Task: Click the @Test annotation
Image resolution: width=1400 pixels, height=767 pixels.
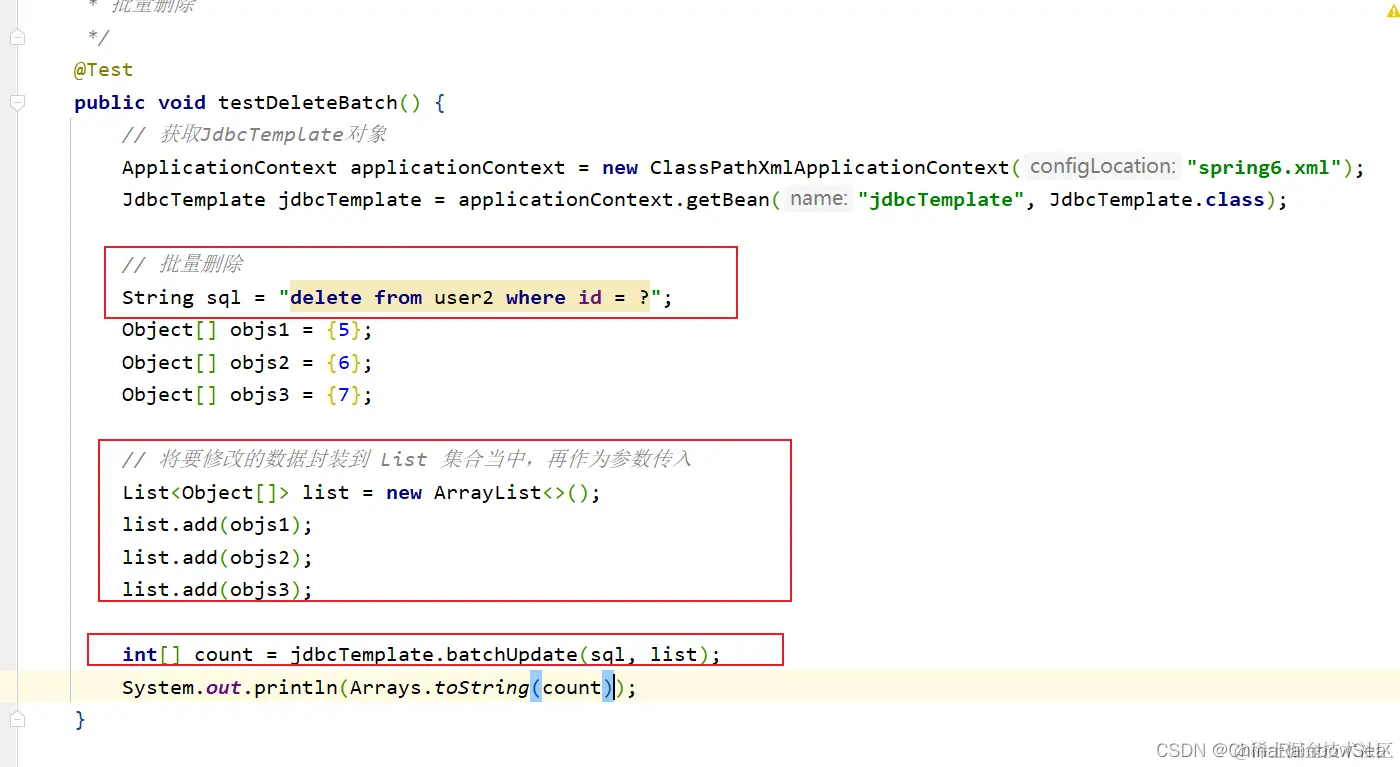Action: [103, 70]
